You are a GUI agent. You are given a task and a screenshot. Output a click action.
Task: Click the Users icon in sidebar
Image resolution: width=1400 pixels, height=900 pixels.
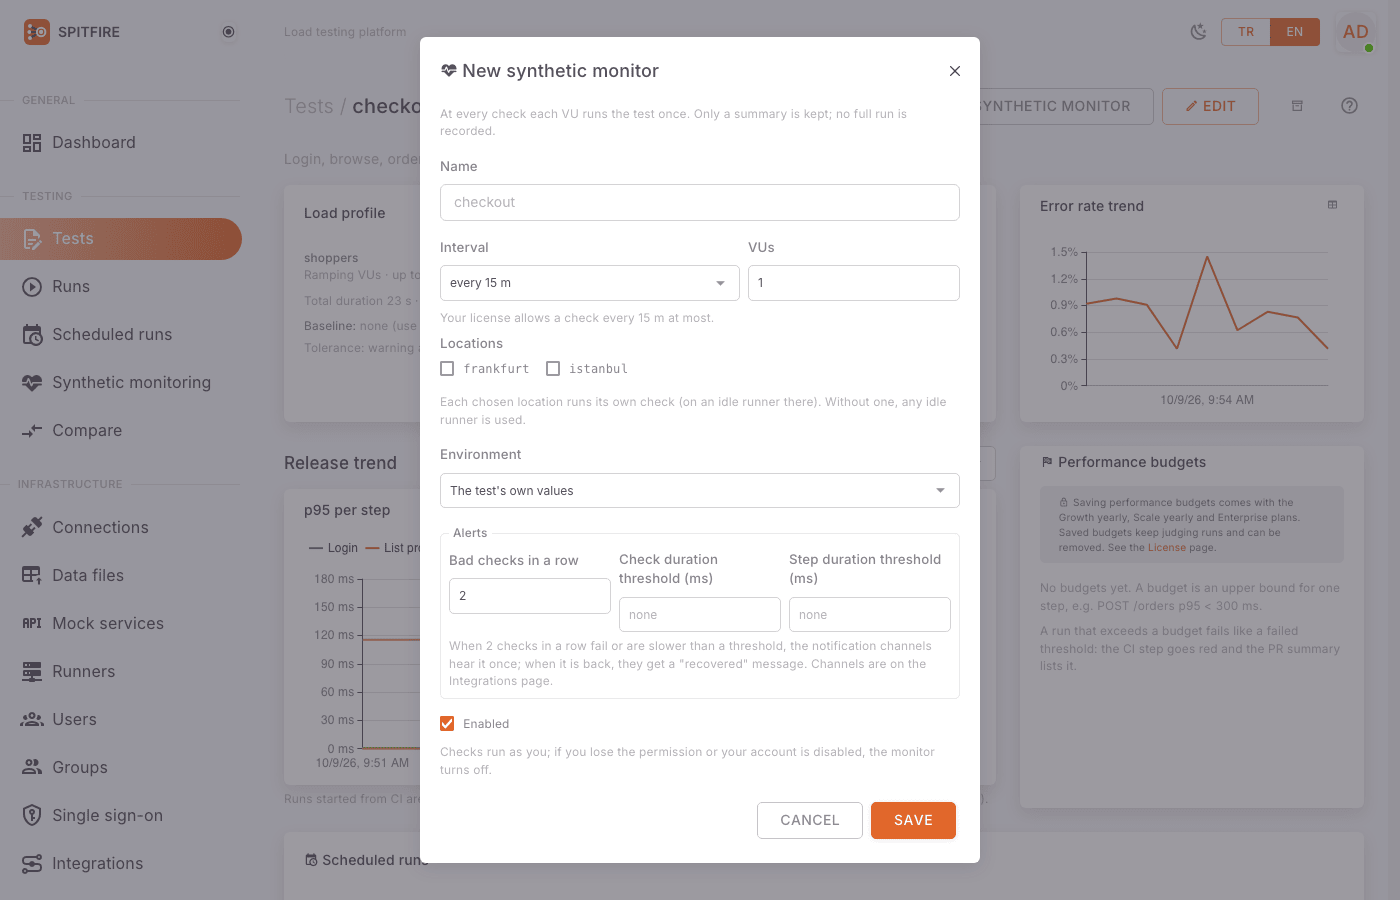(32, 719)
